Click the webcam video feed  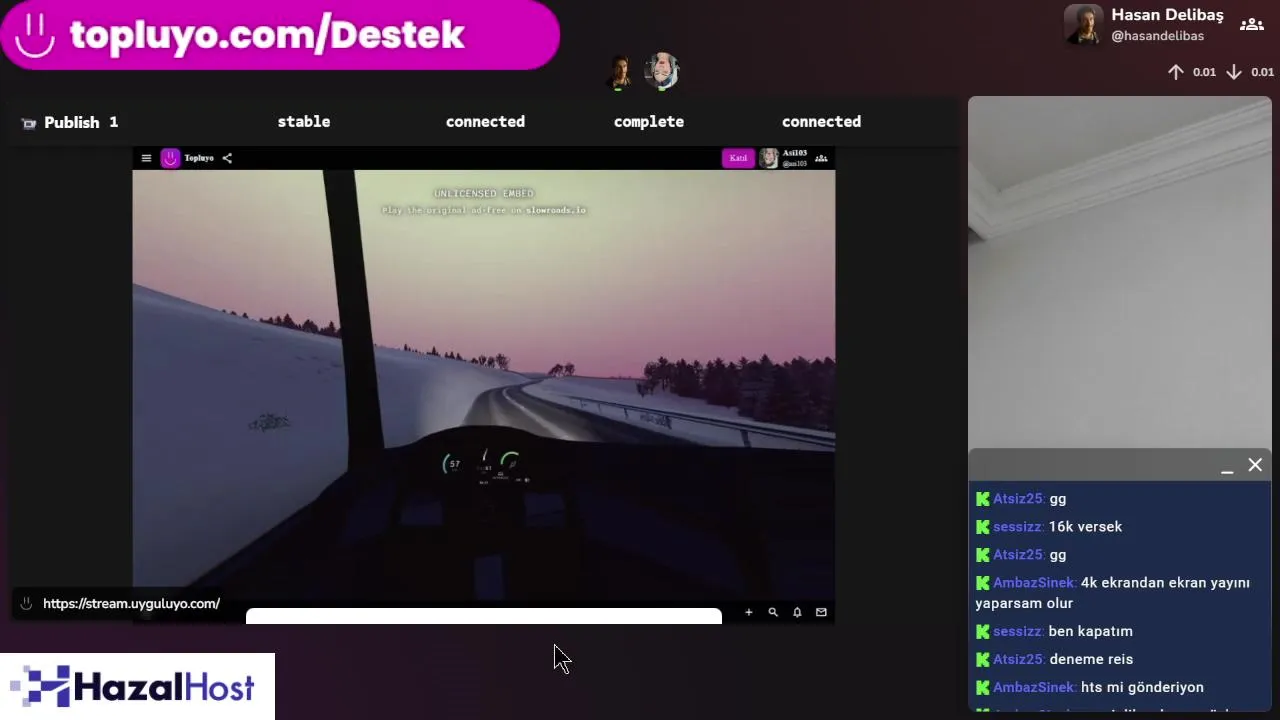click(1119, 272)
